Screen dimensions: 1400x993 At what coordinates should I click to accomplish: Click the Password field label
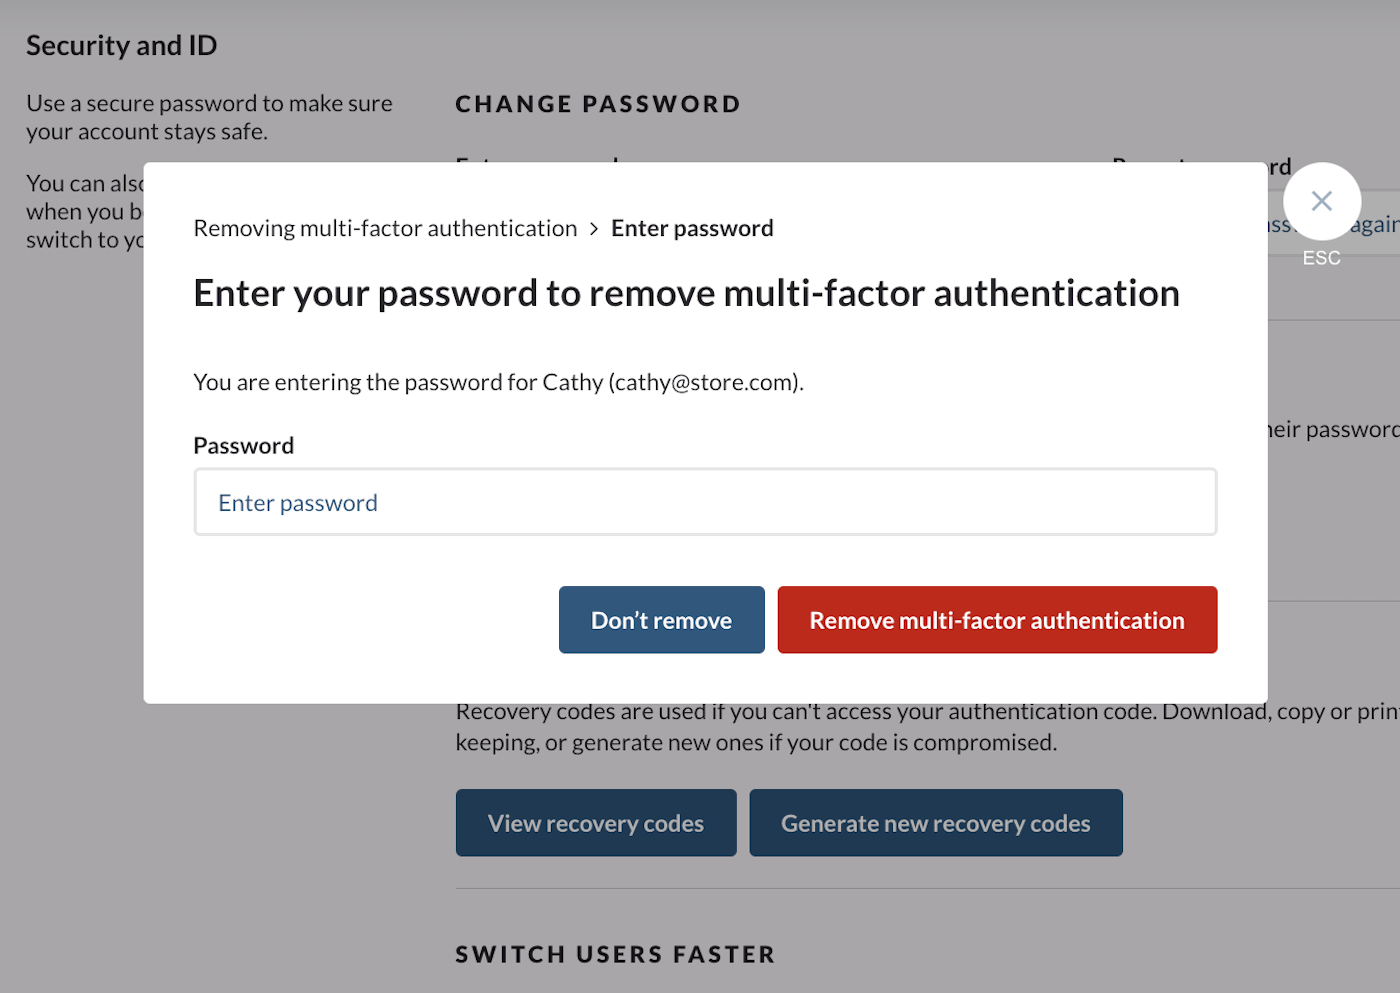[243, 446]
